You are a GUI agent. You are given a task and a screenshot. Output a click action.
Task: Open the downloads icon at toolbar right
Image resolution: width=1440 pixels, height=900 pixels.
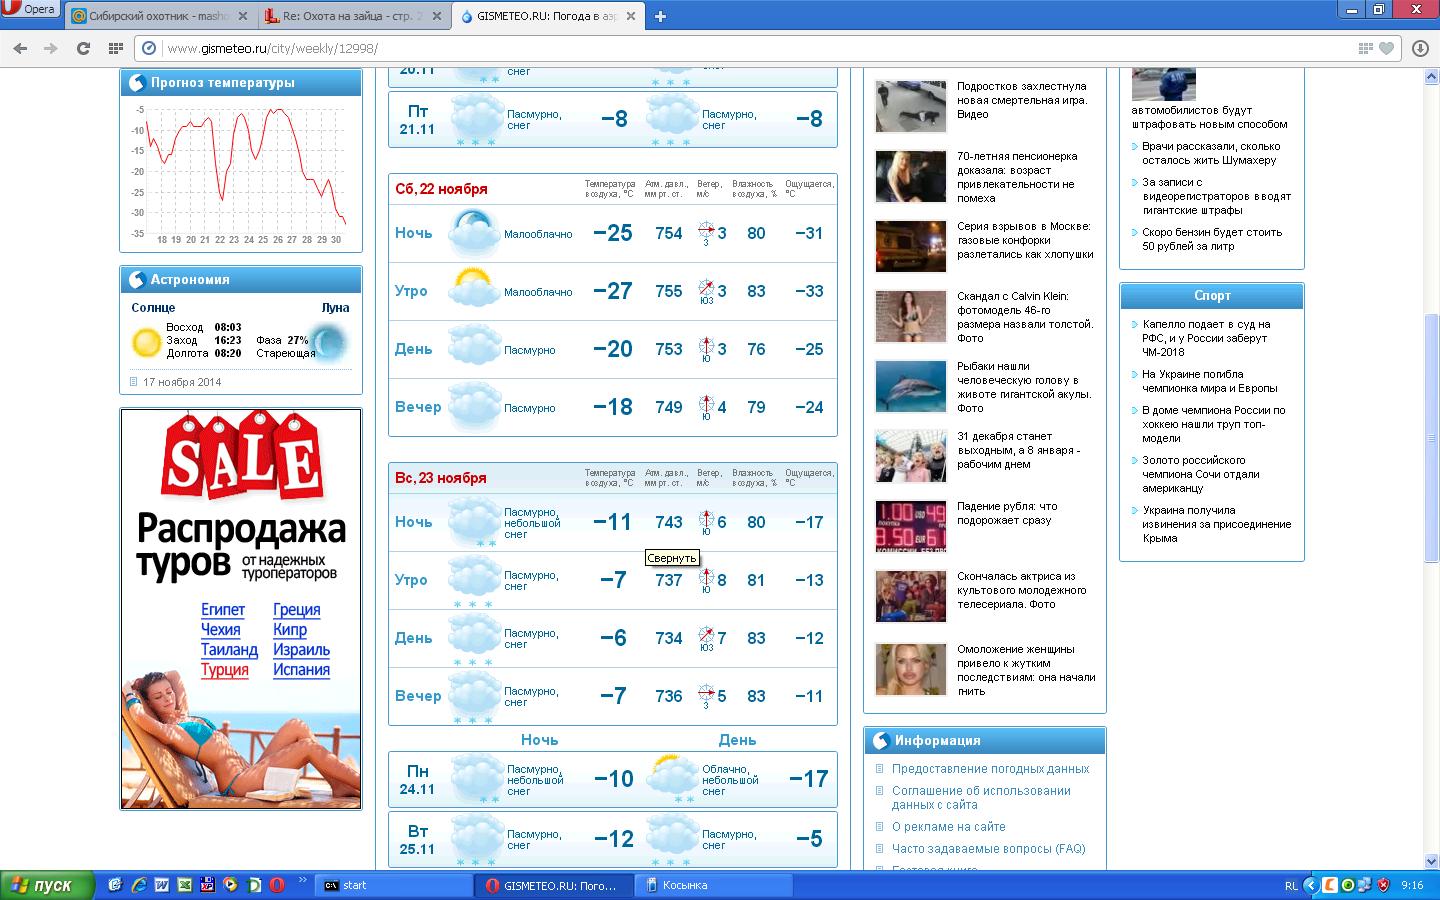(1419, 48)
